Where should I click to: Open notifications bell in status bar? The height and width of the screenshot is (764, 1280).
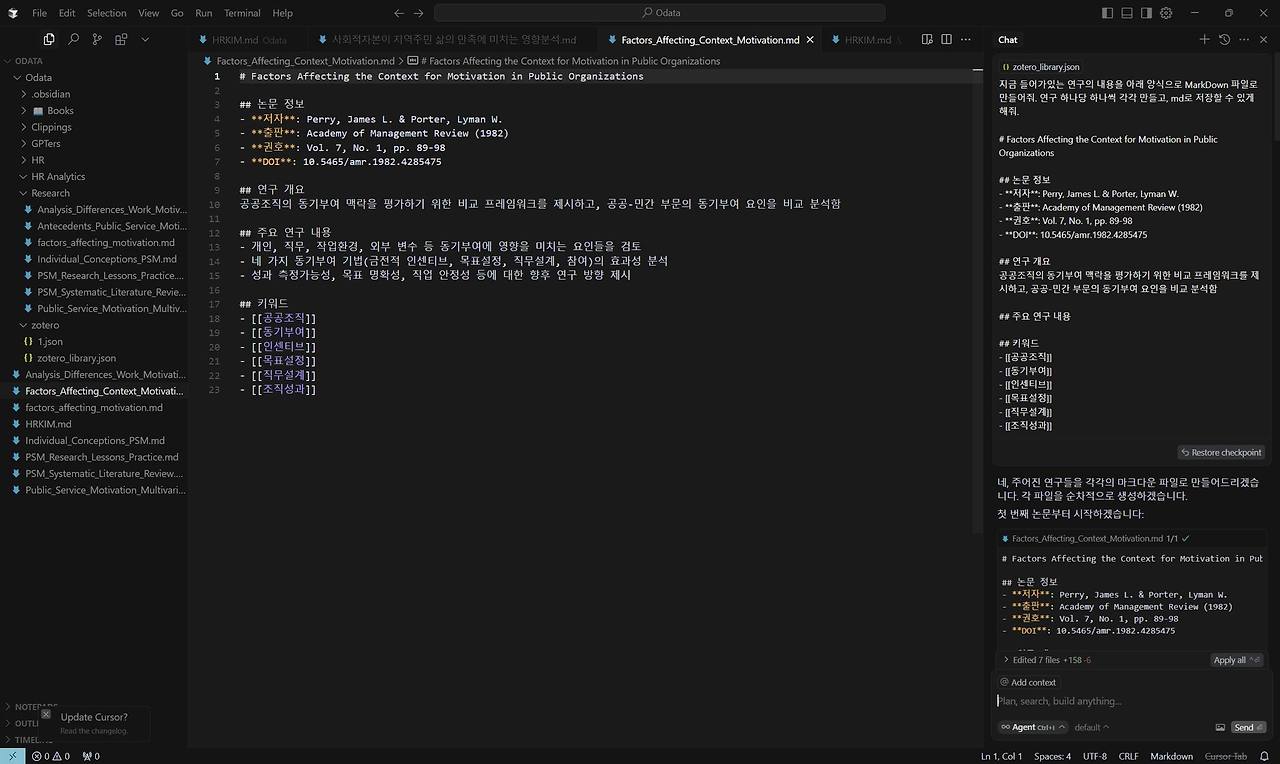click(x=1264, y=756)
